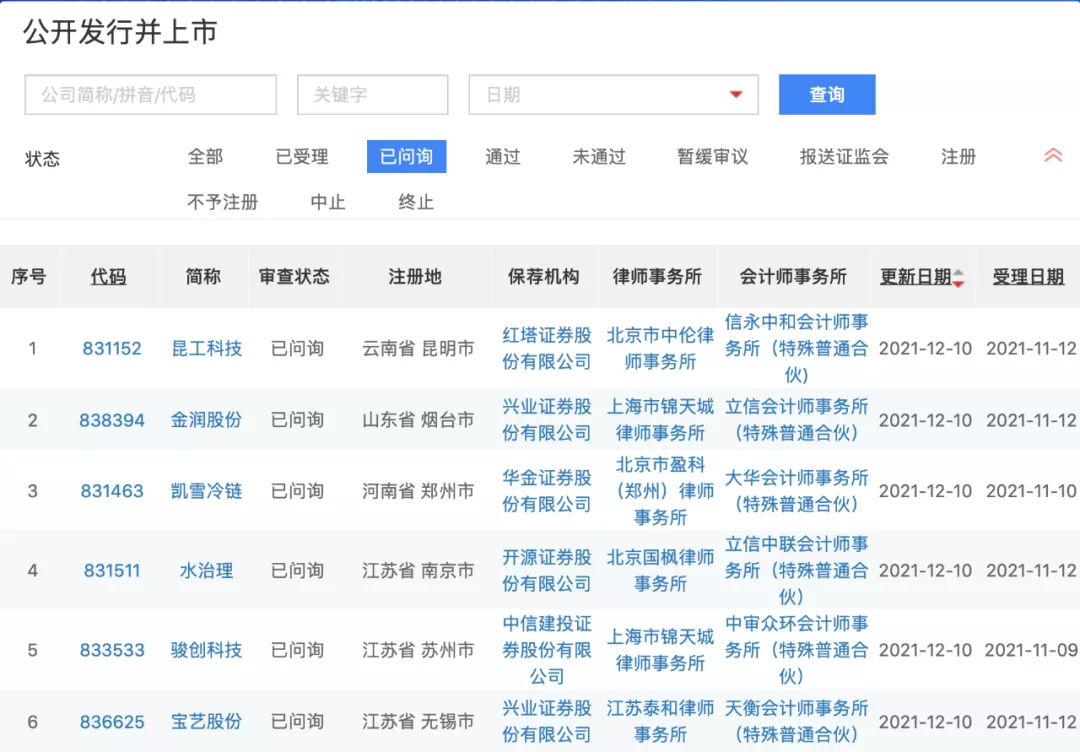Open the 日期 dropdown arrow

(x=736, y=94)
